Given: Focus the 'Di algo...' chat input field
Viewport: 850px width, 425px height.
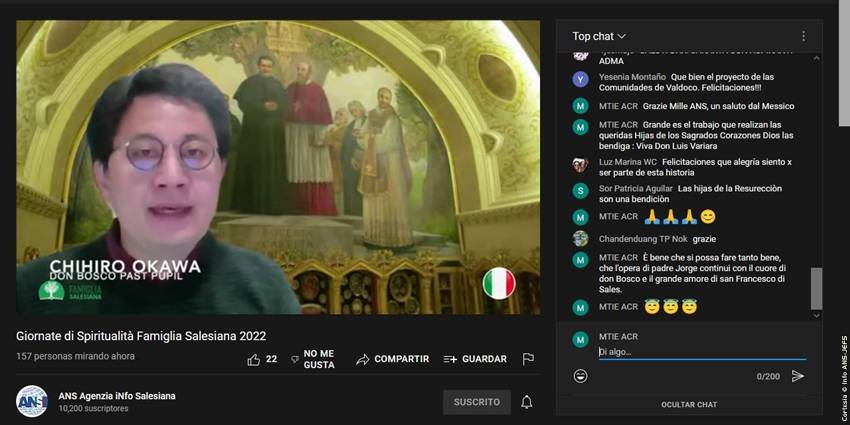Looking at the screenshot, I should coord(702,352).
